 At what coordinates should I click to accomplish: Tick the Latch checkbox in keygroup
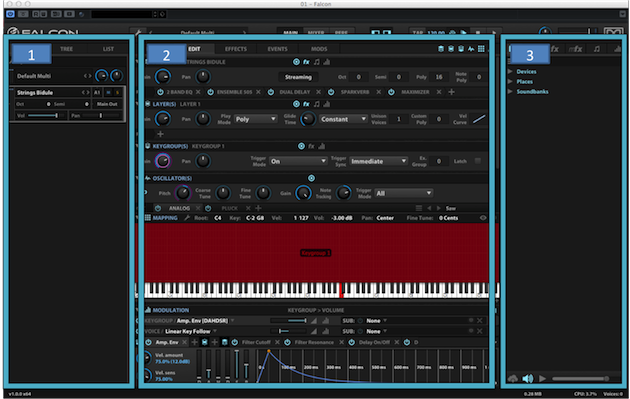(478, 161)
